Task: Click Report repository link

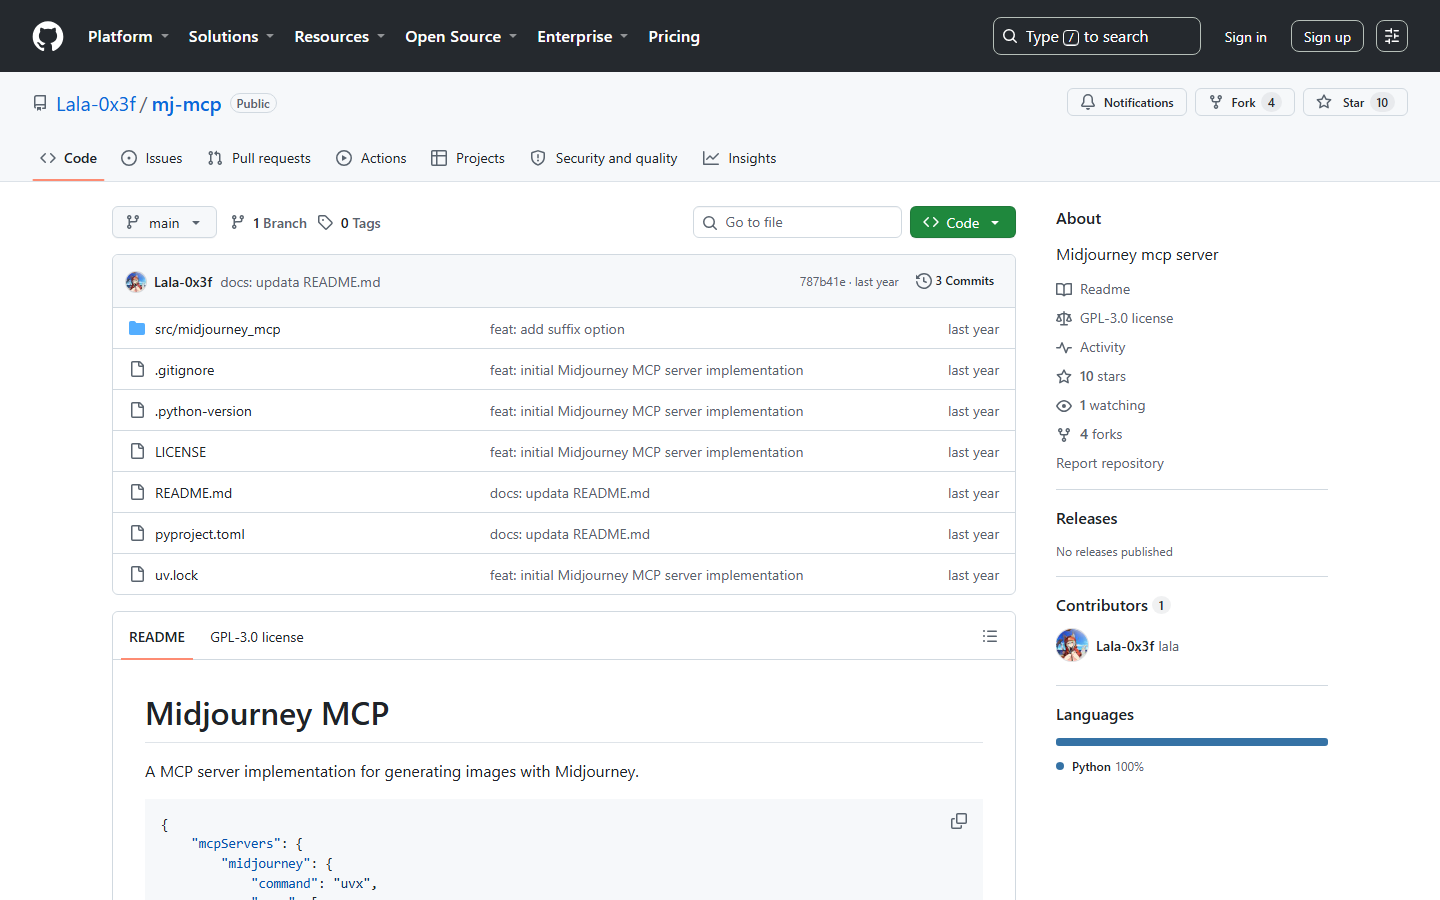Action: [1110, 463]
